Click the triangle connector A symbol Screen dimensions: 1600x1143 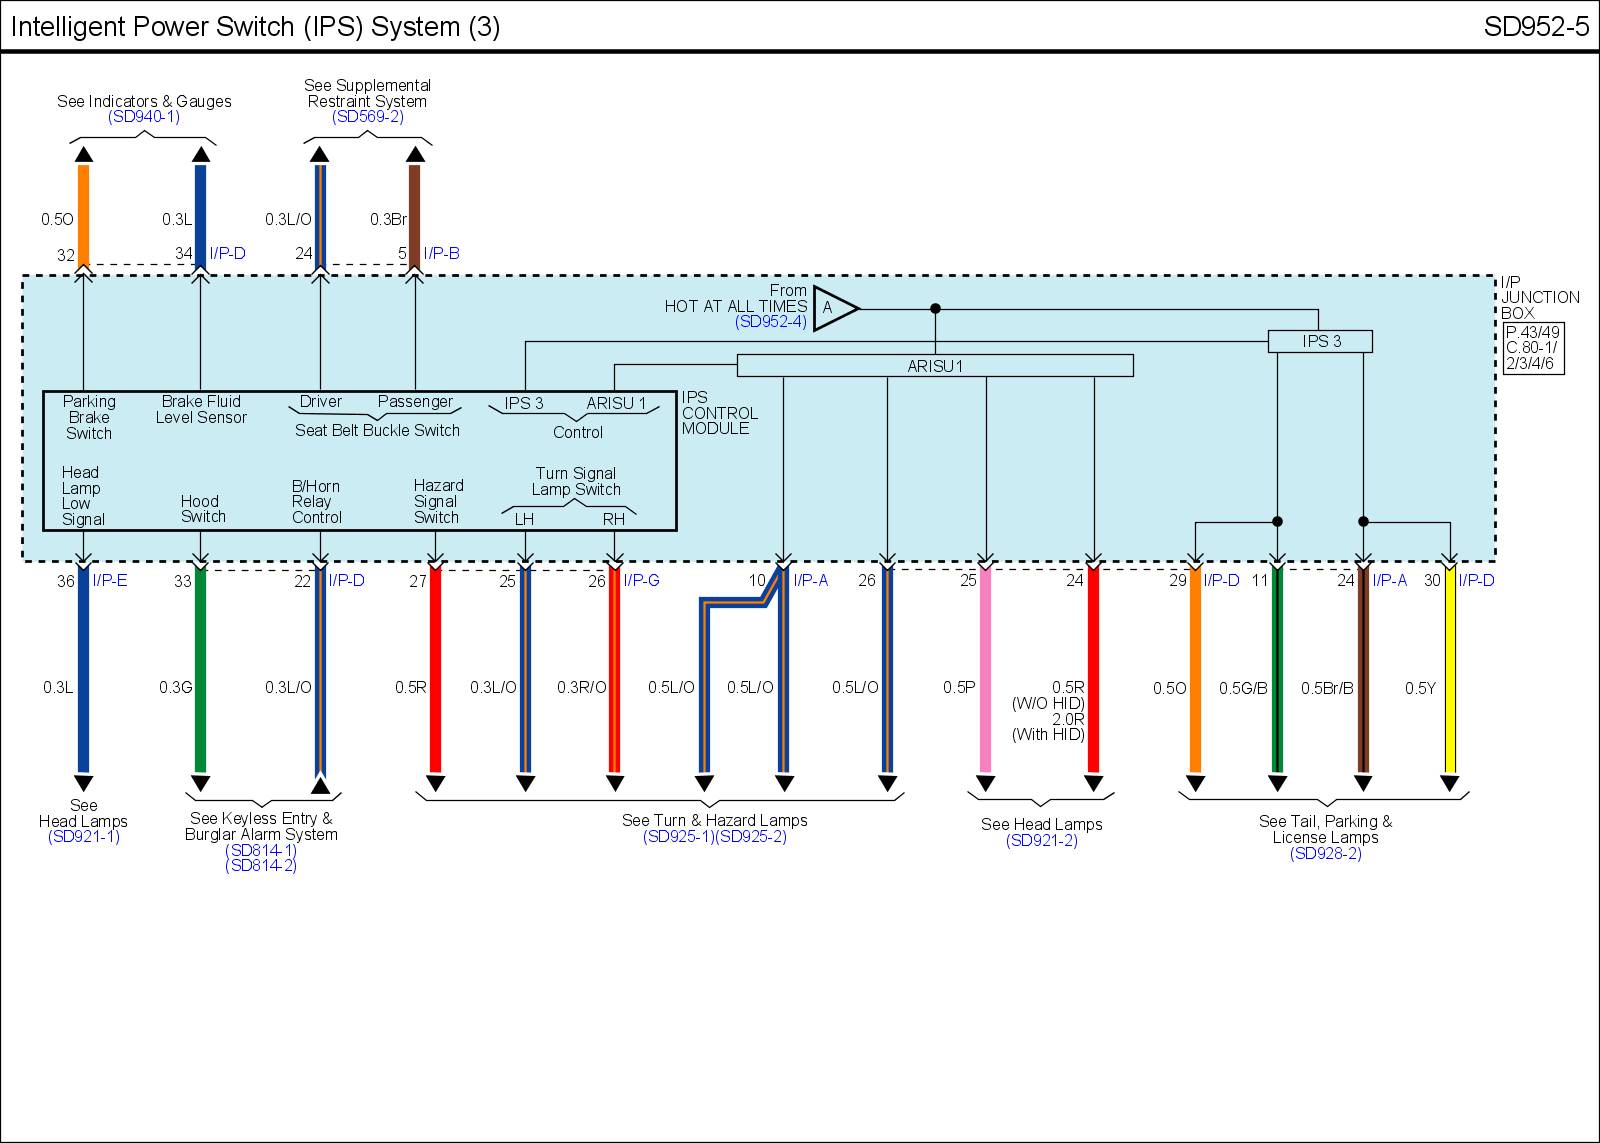pos(835,308)
